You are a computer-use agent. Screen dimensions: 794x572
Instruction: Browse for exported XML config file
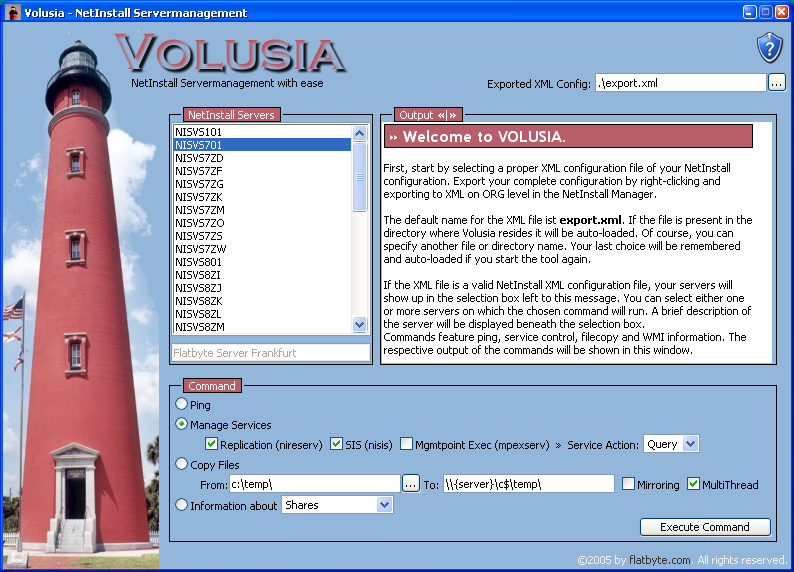pyautogui.click(x=776, y=83)
